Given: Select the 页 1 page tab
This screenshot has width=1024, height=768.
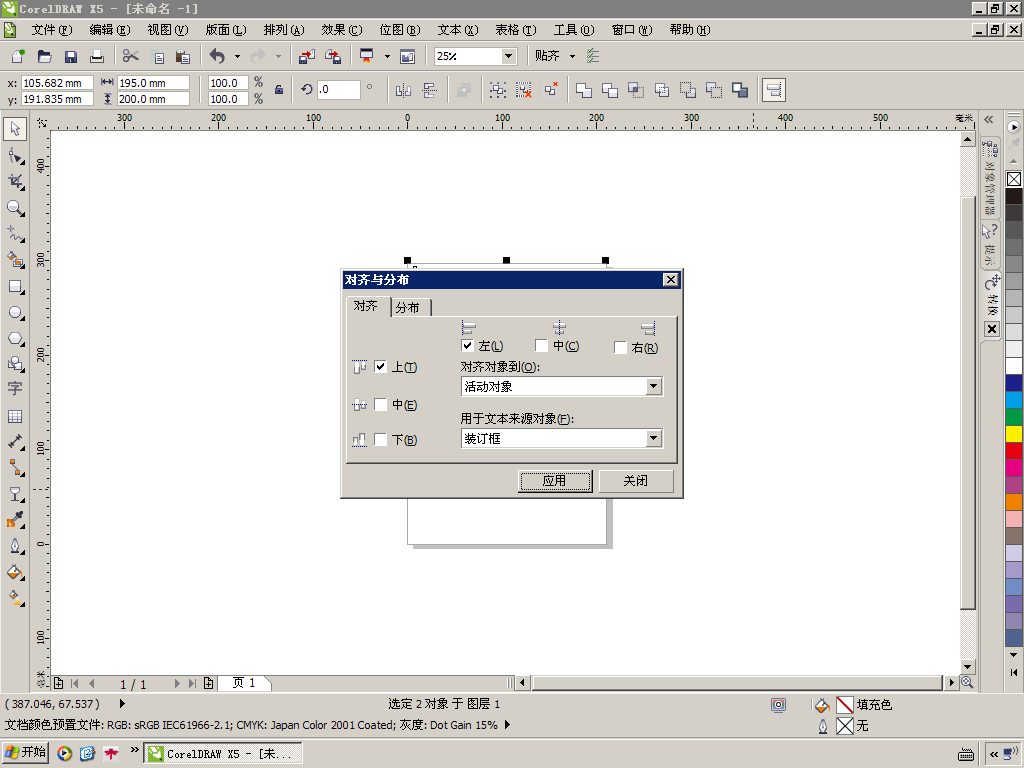Looking at the screenshot, I should 244,683.
